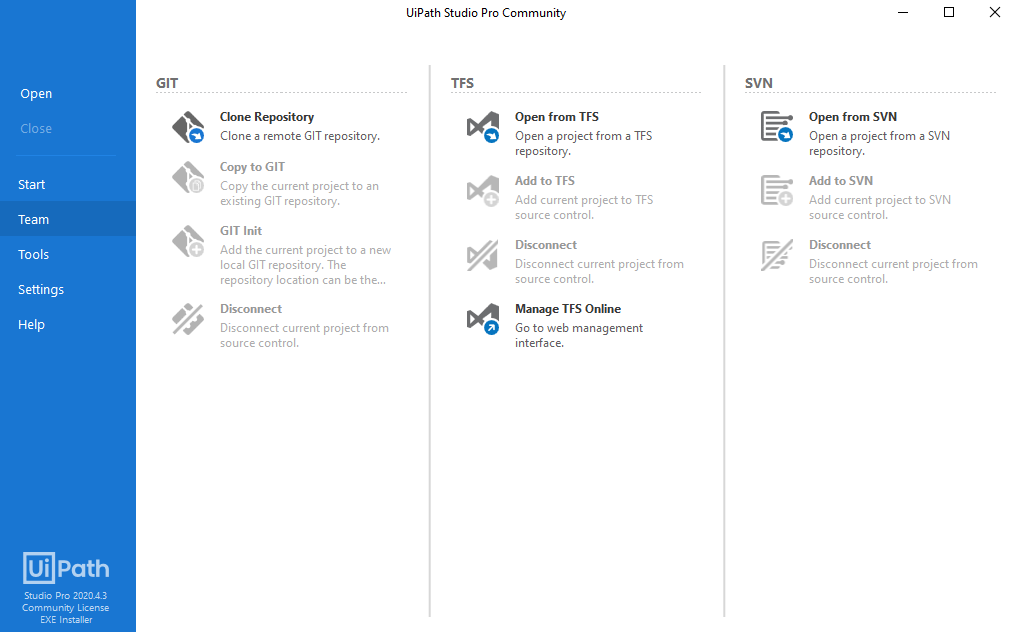Screen dimensions: 1016x632
Task: Click the TFS Disconnect icon
Action: point(483,255)
